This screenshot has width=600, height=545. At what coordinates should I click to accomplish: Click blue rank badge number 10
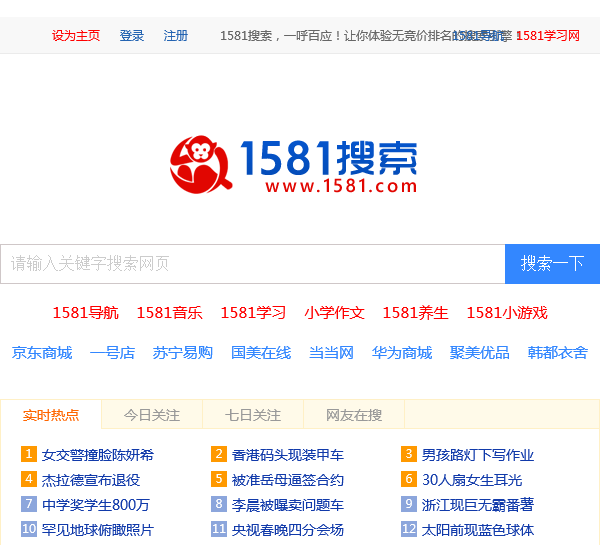pos(29,529)
